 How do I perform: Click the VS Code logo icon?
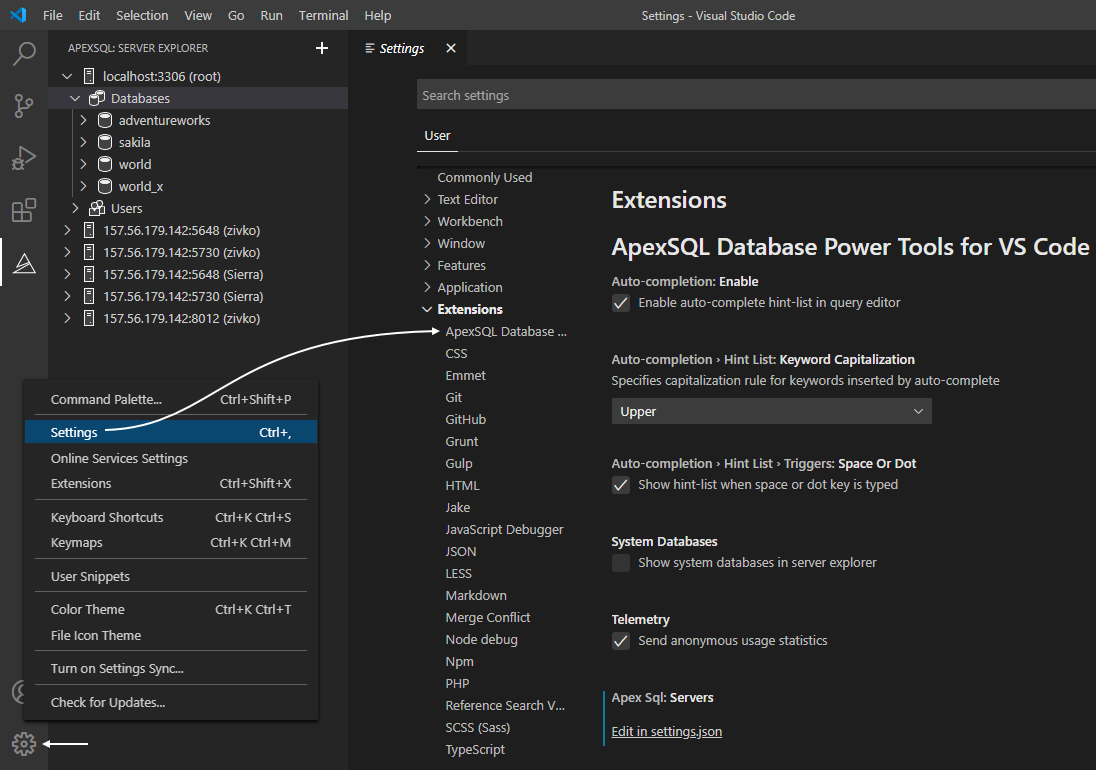coord(18,15)
